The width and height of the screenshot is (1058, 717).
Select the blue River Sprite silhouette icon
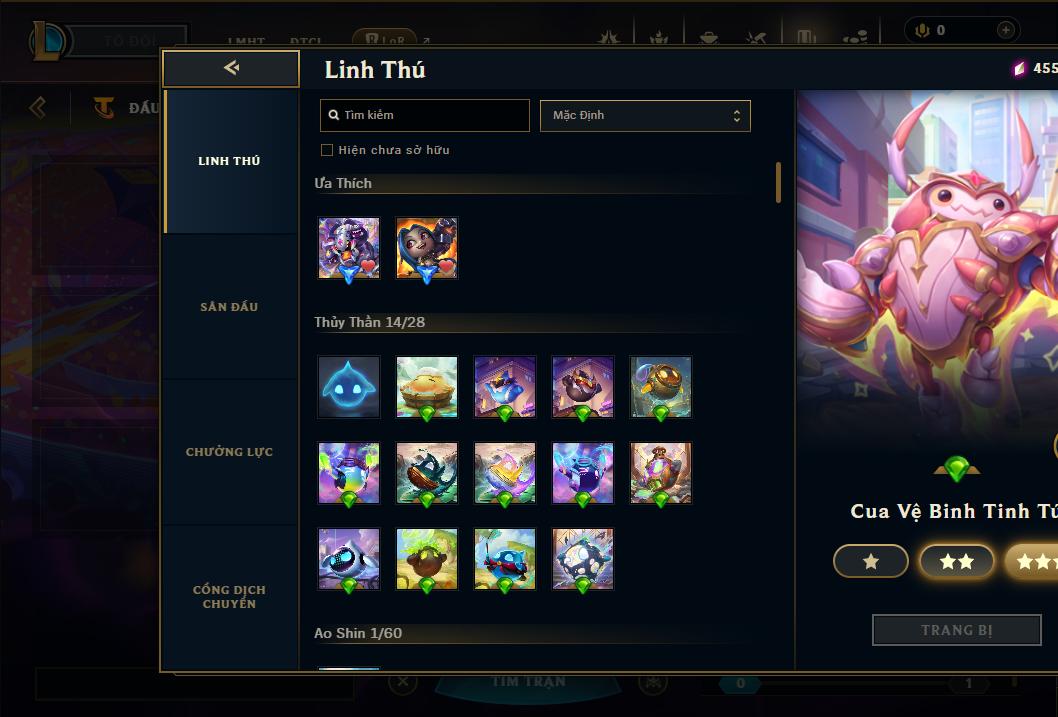point(349,386)
